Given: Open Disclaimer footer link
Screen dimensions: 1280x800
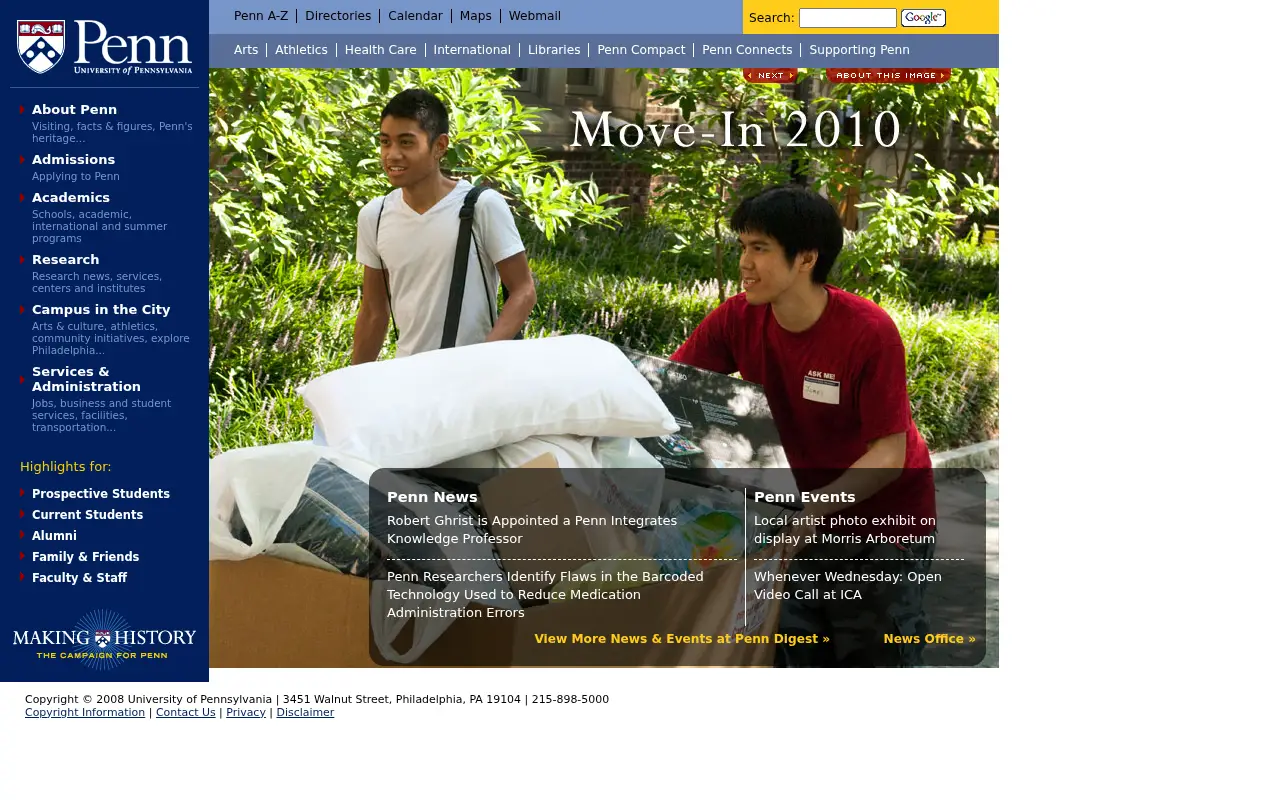Looking at the screenshot, I should coord(305,713).
